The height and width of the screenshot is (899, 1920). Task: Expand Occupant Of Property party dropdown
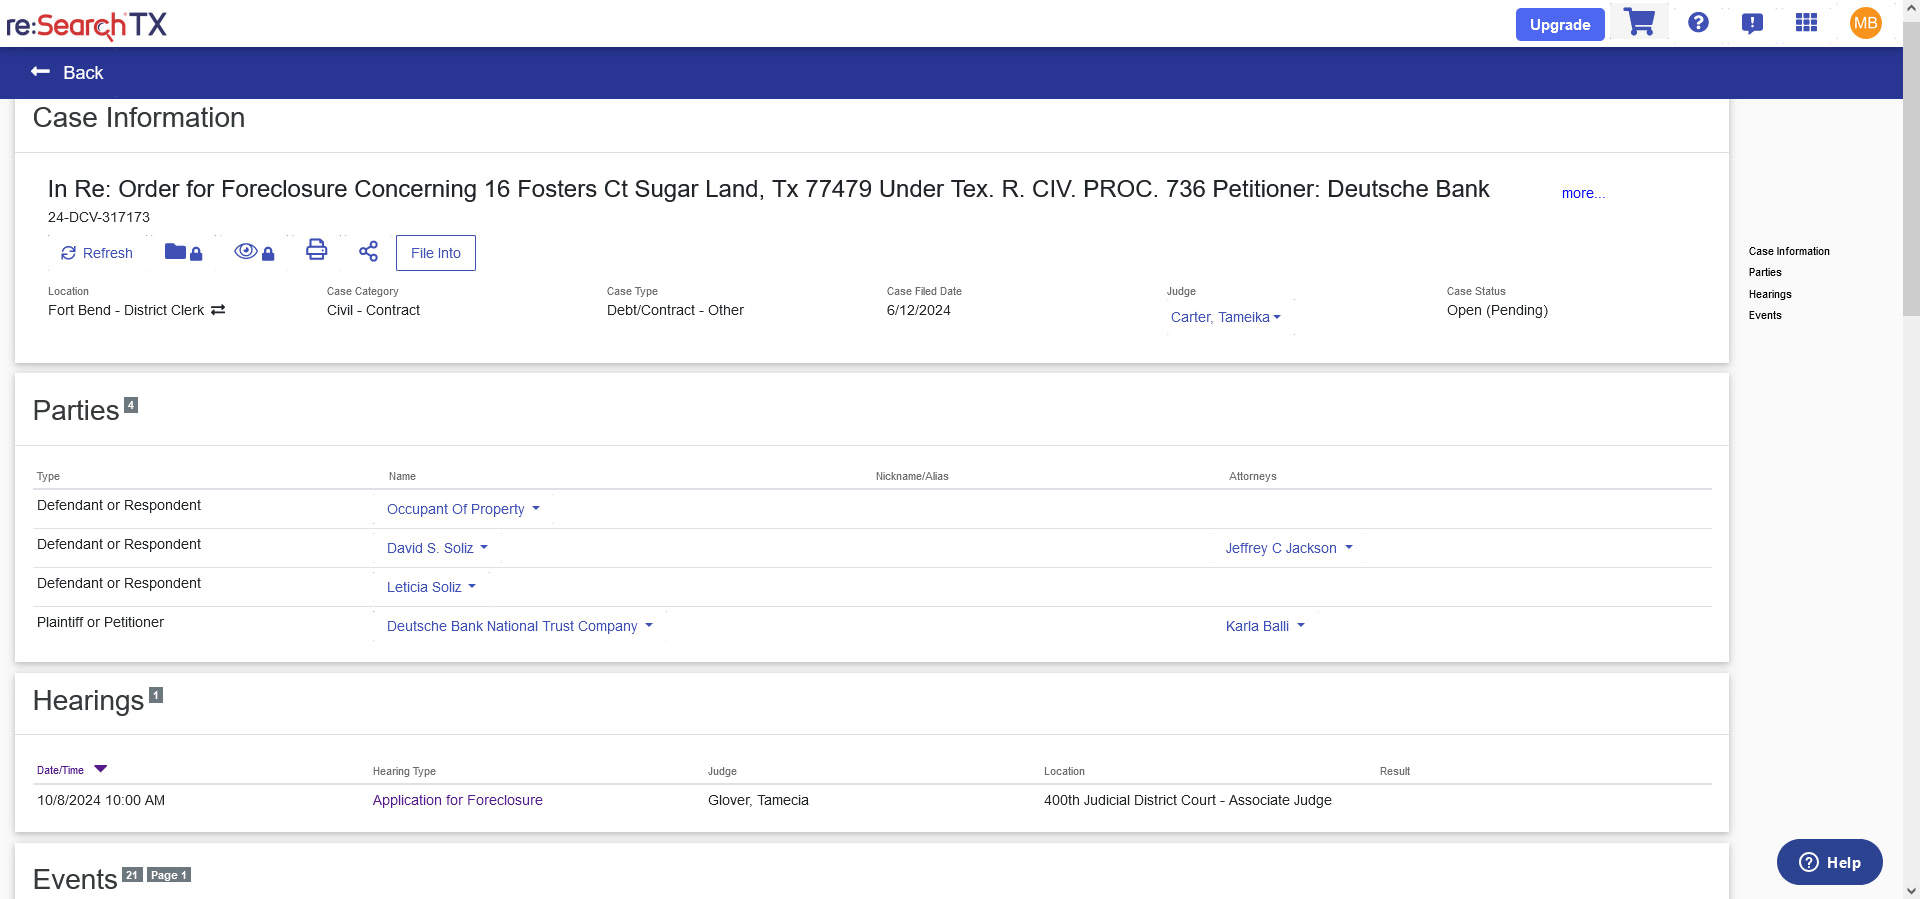(463, 509)
